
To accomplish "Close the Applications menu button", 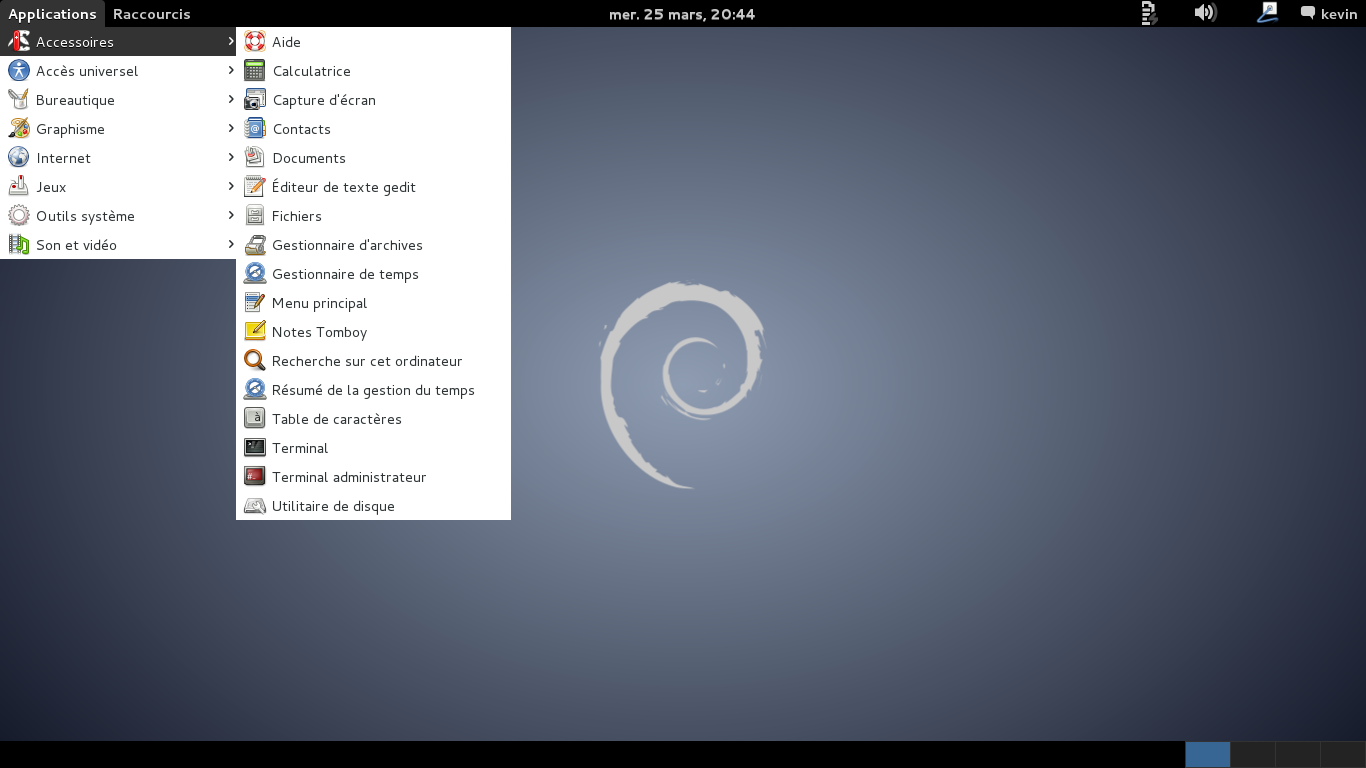I will 52,14.
